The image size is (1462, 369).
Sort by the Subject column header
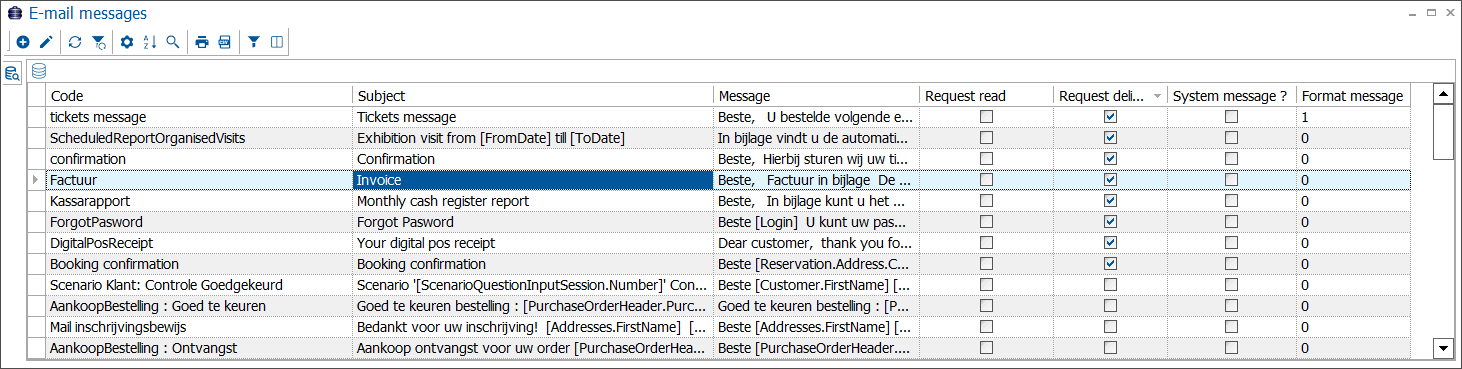[533, 96]
